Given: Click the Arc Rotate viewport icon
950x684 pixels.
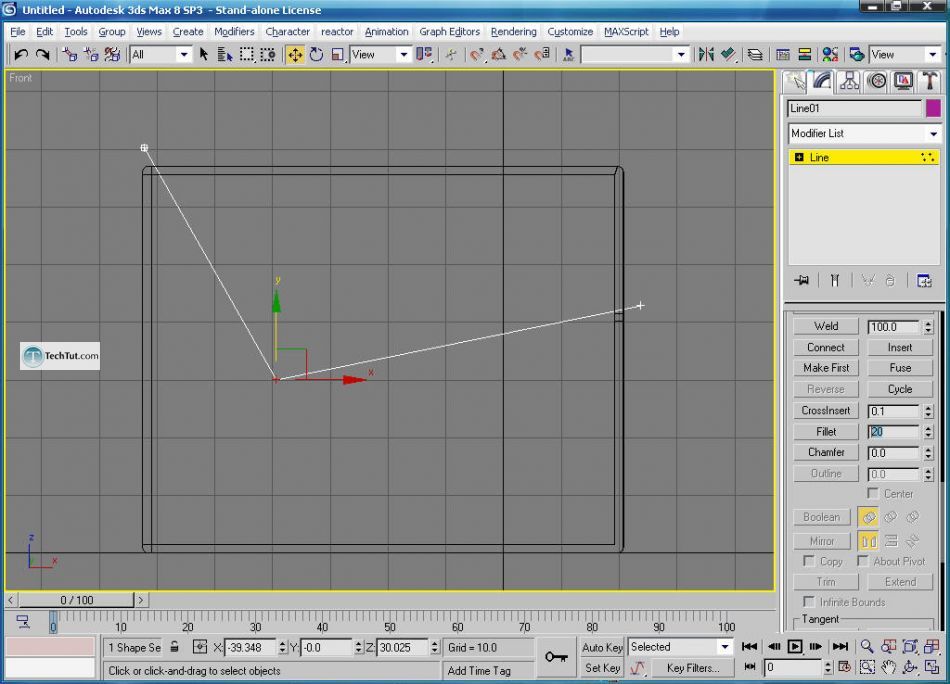Looking at the screenshot, I should coord(909,667).
